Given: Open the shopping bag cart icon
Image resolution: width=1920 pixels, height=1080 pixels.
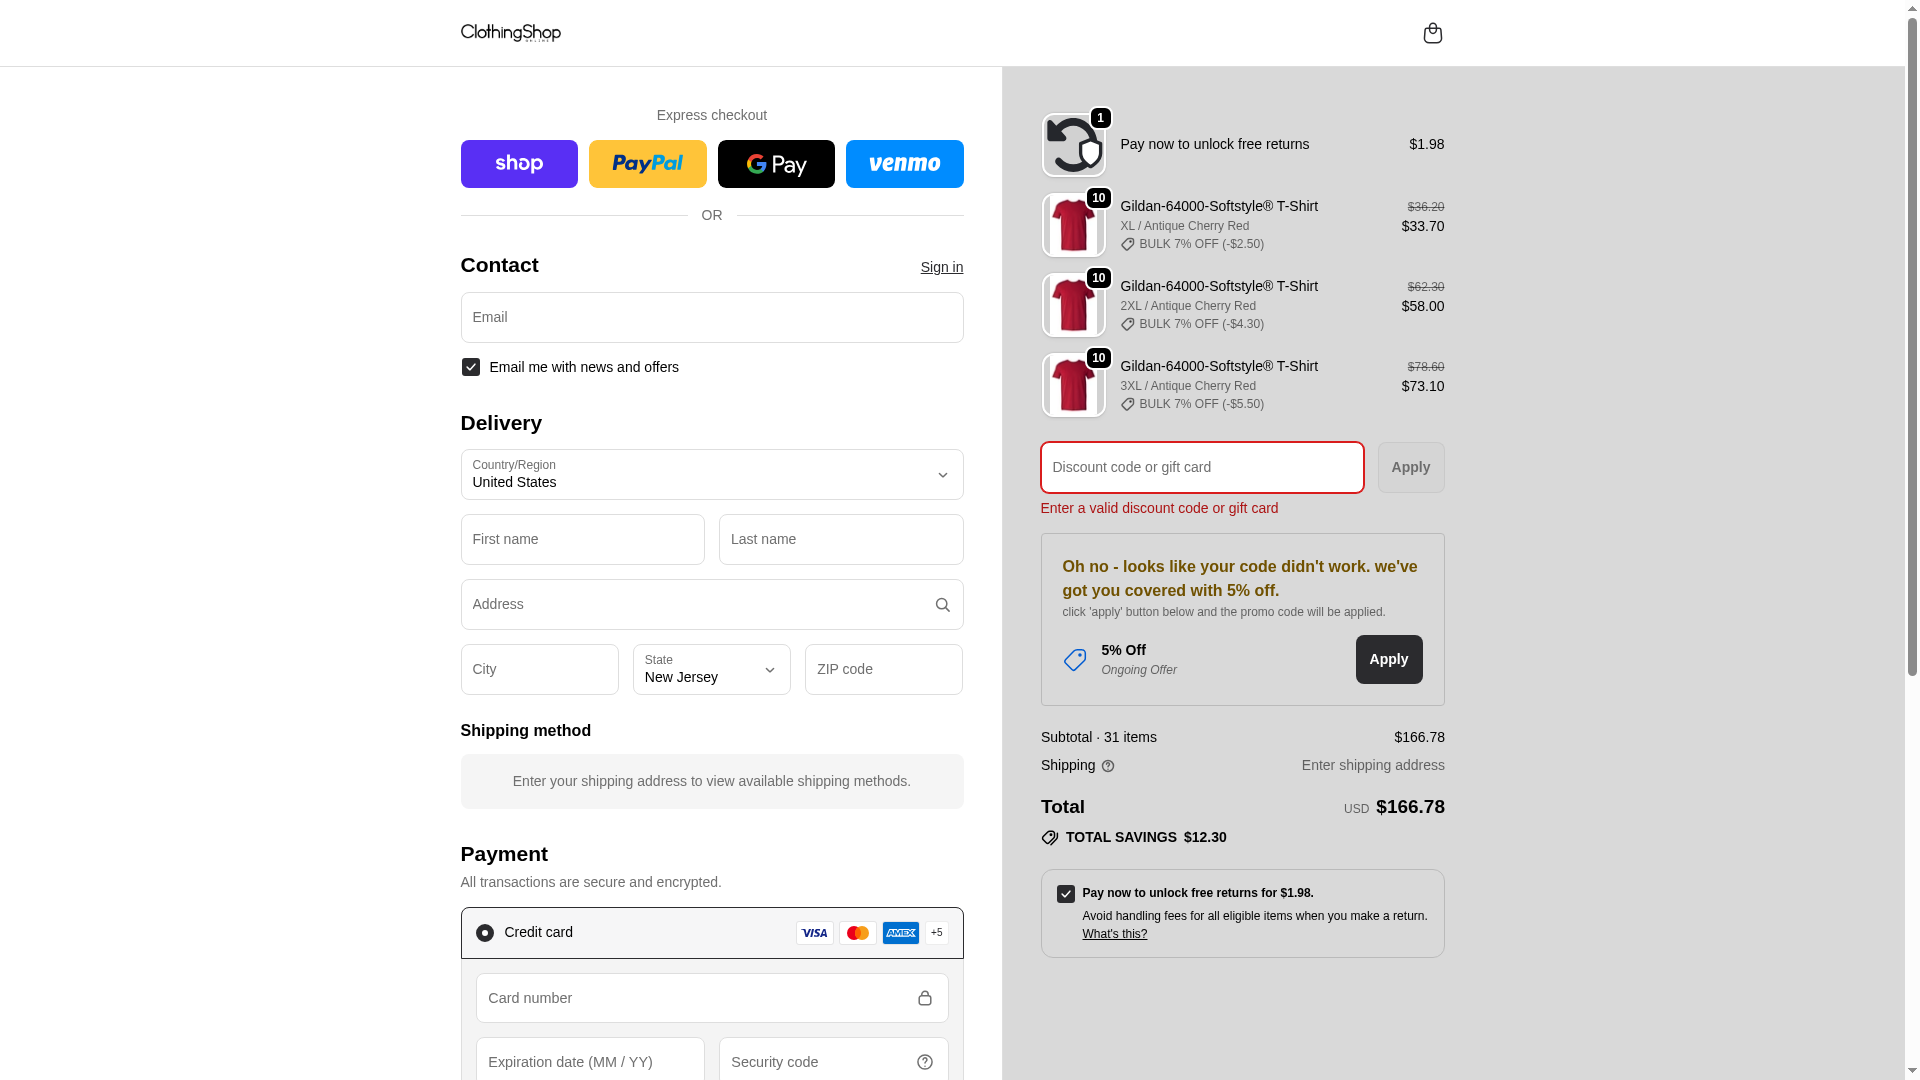Looking at the screenshot, I should (x=1432, y=33).
